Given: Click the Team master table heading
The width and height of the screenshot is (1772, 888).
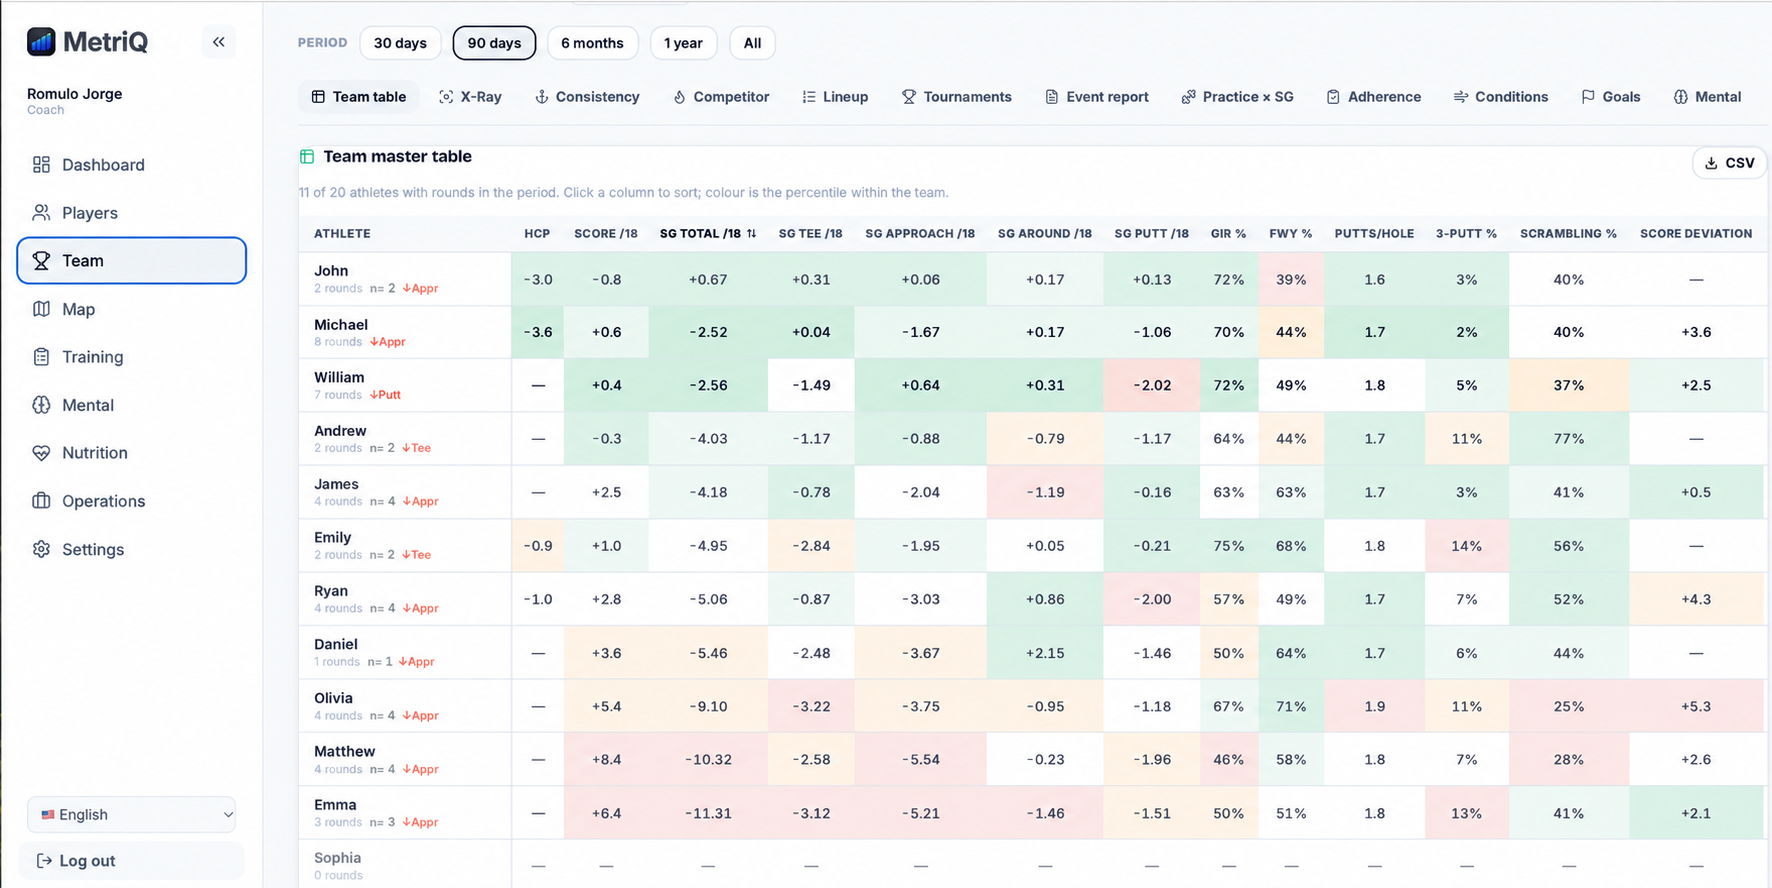Looking at the screenshot, I should point(397,156).
